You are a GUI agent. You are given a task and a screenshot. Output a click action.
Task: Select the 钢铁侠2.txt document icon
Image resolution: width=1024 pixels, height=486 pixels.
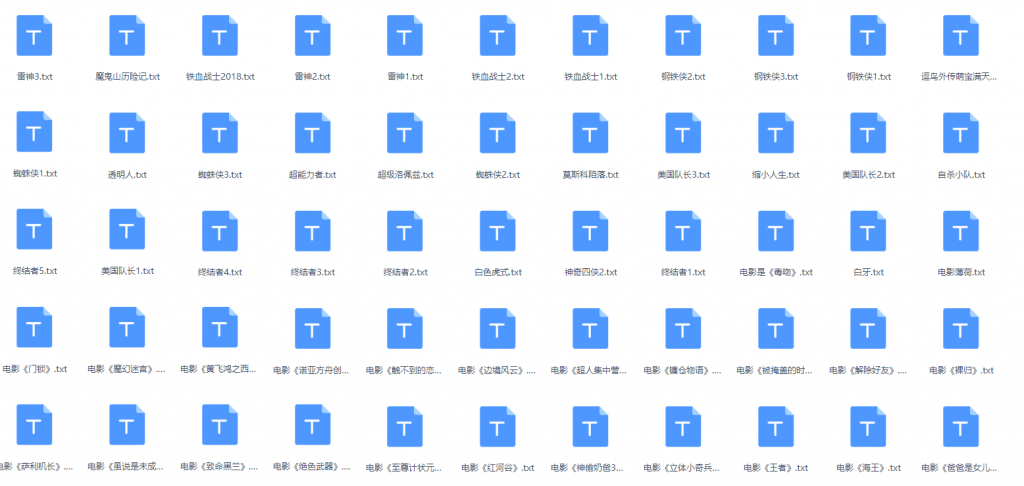[x=683, y=35]
